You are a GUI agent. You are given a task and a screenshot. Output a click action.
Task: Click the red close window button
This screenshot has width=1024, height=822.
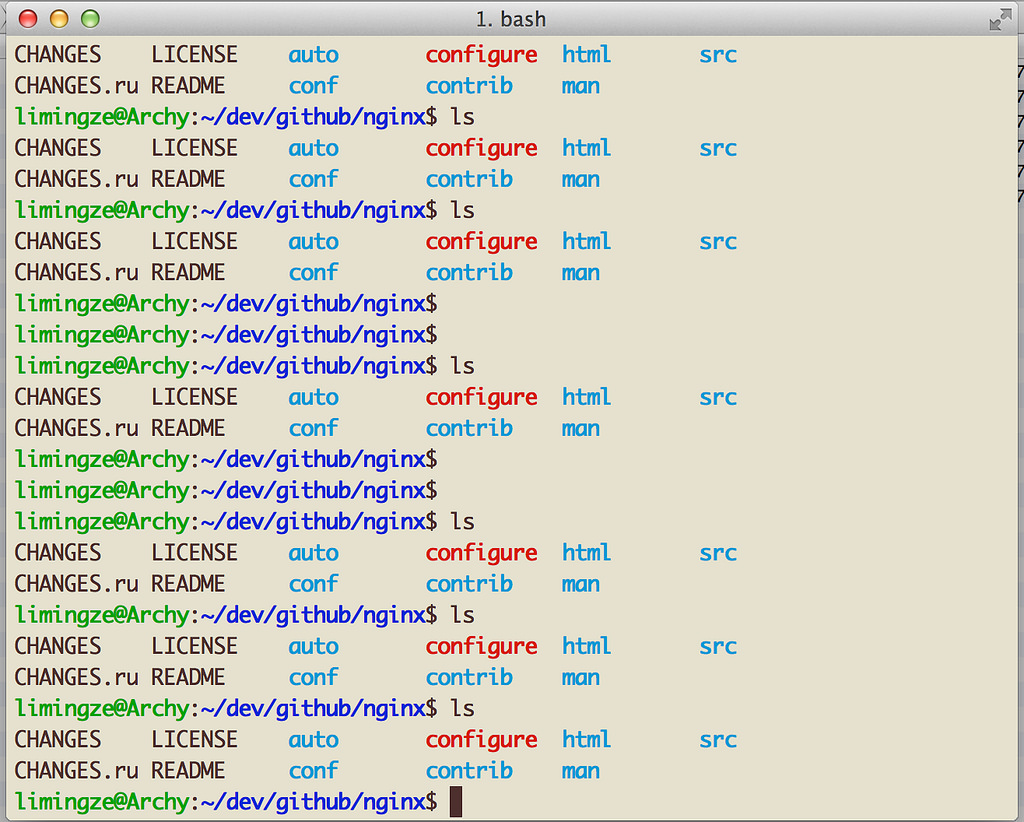click(28, 19)
